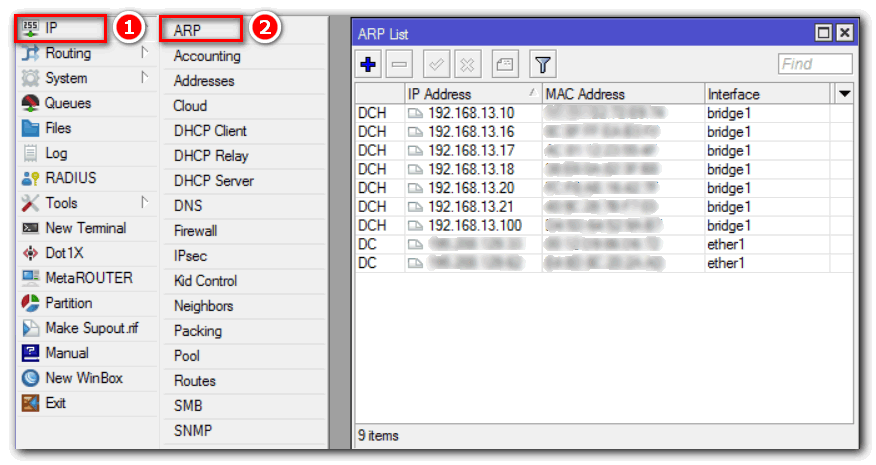Image resolution: width=876 pixels, height=465 pixels.
Task: Click the IP menu icon
Action: click(30, 28)
